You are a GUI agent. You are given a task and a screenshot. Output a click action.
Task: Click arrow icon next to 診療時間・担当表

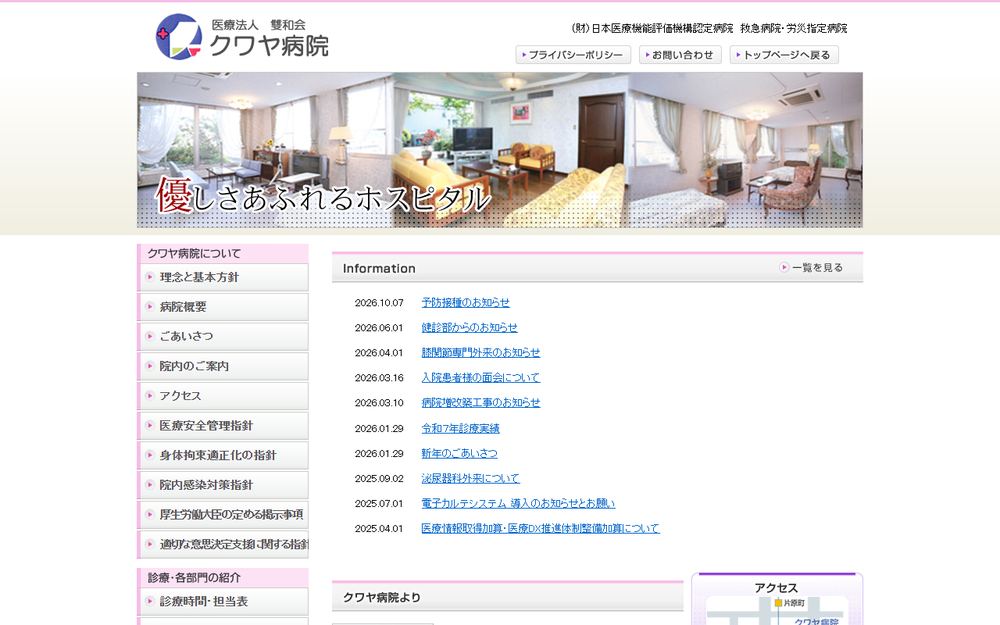[x=150, y=601]
